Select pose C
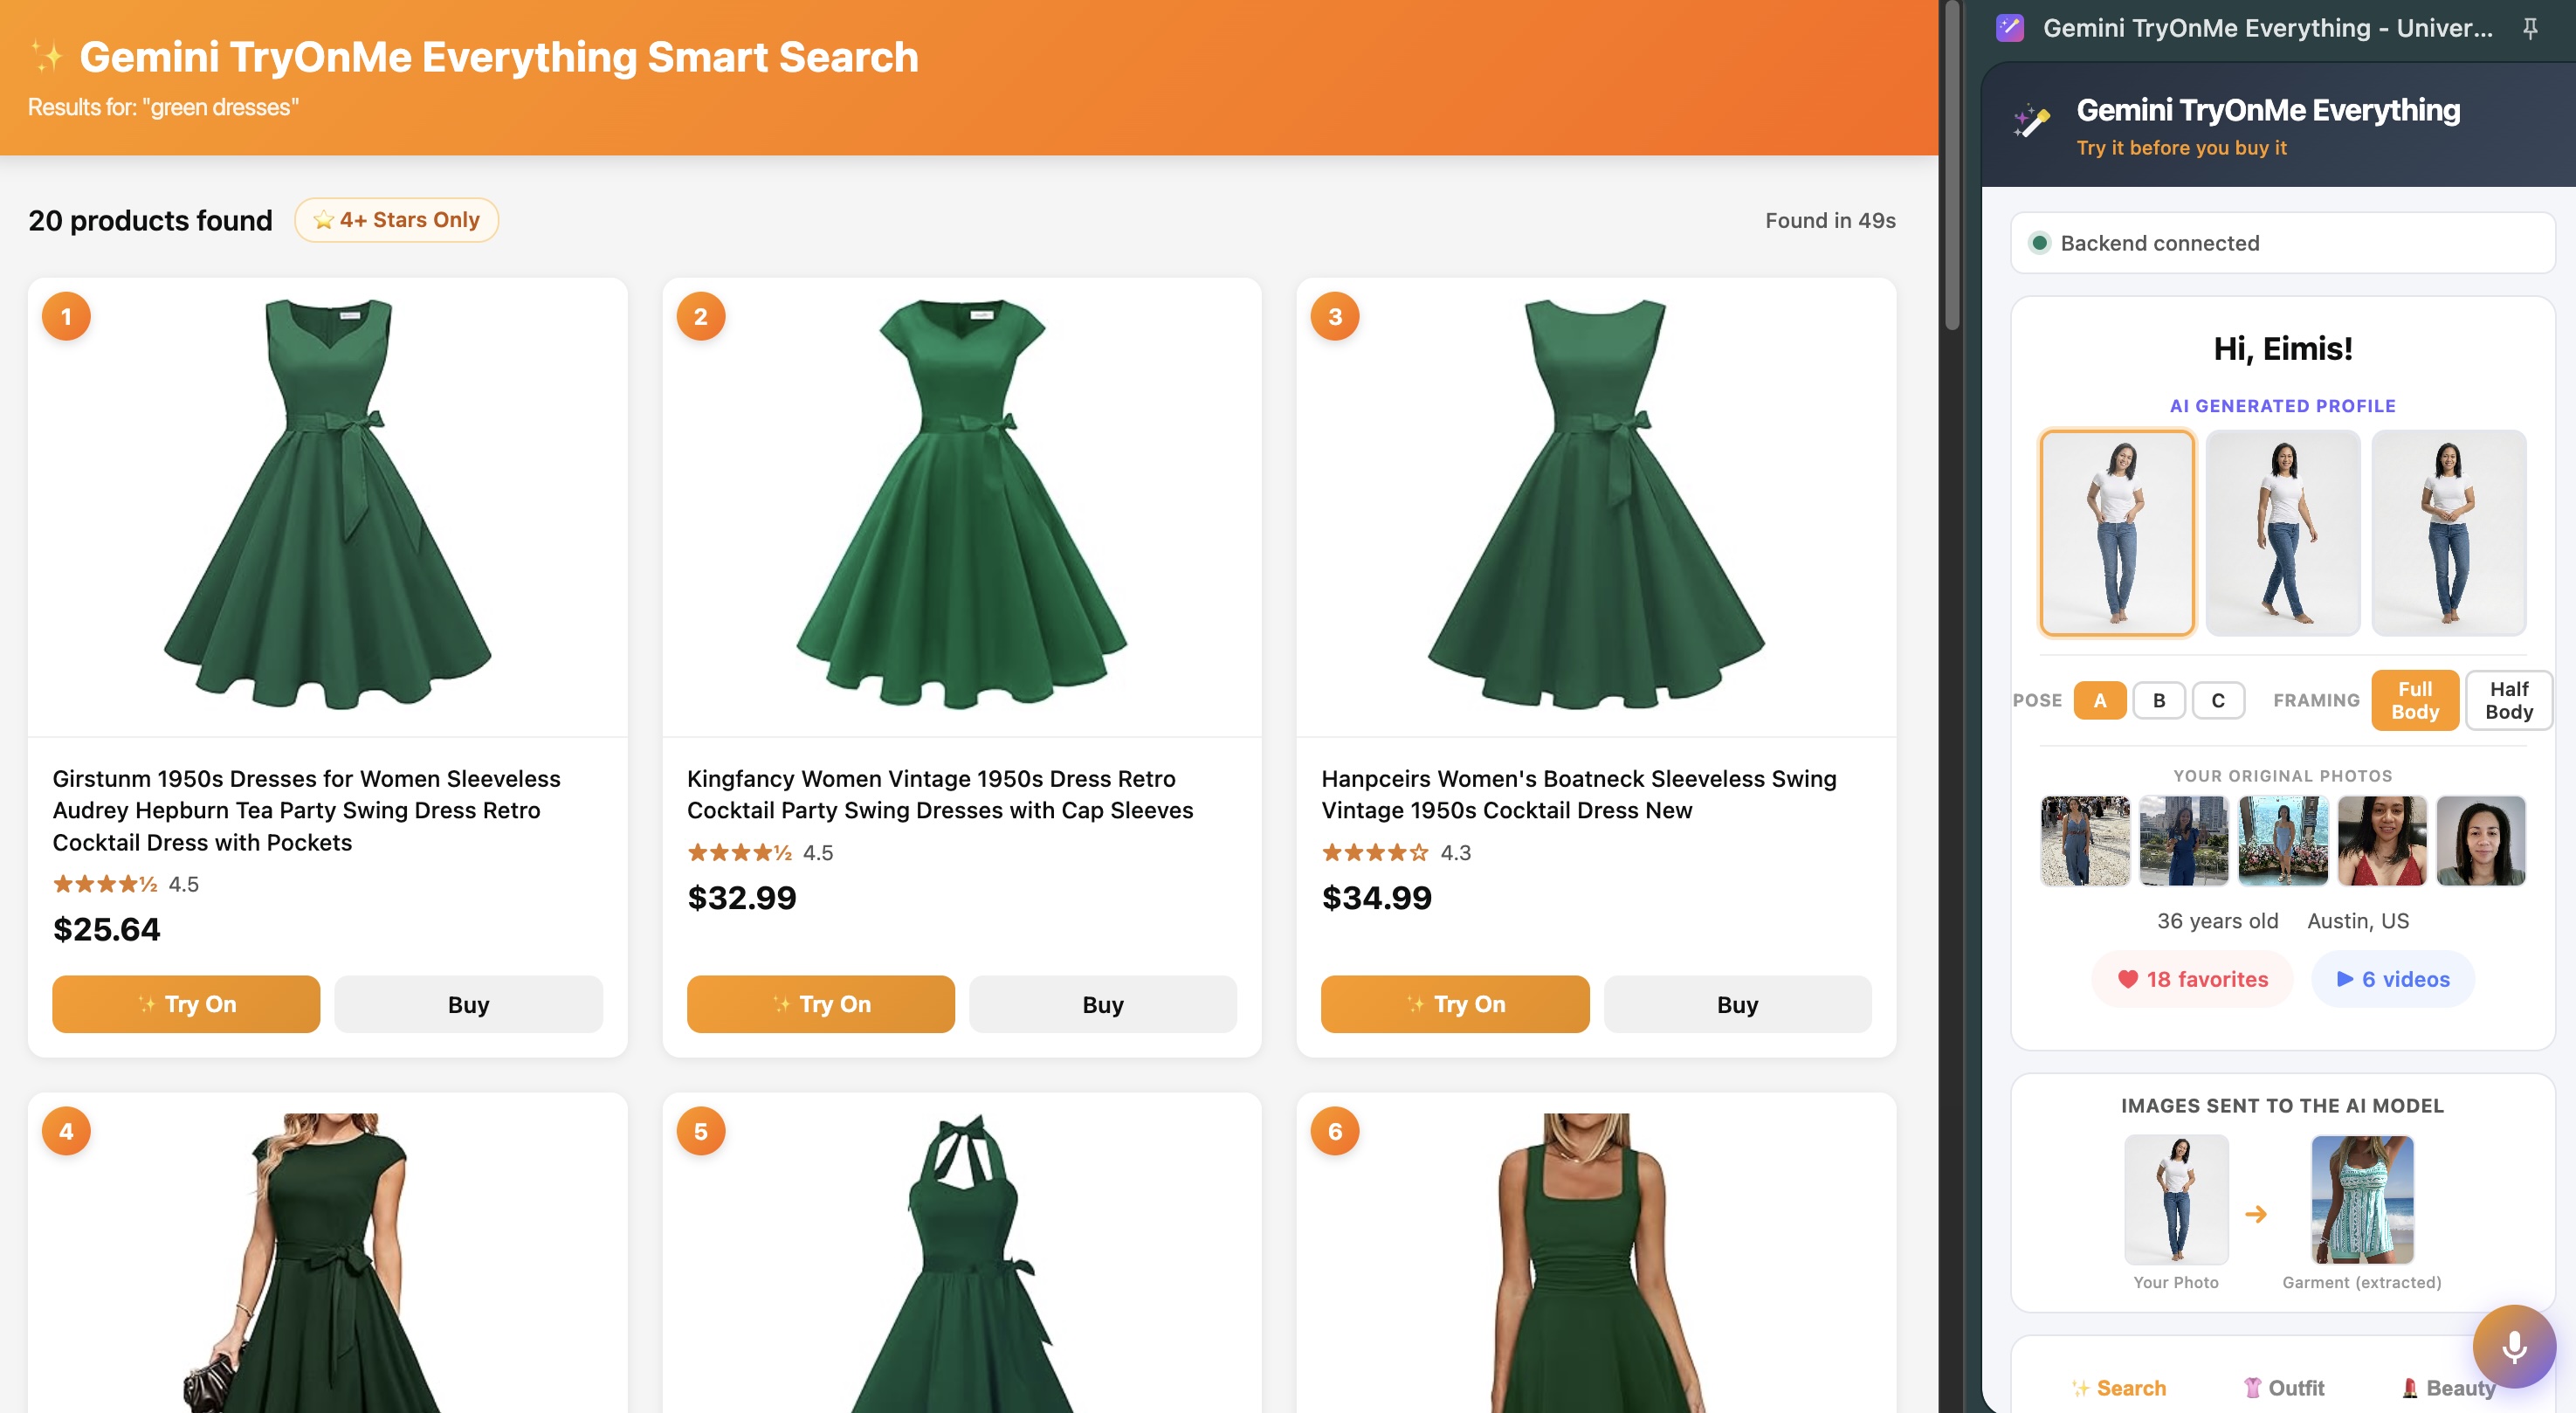The height and width of the screenshot is (1413, 2576). tap(2217, 700)
